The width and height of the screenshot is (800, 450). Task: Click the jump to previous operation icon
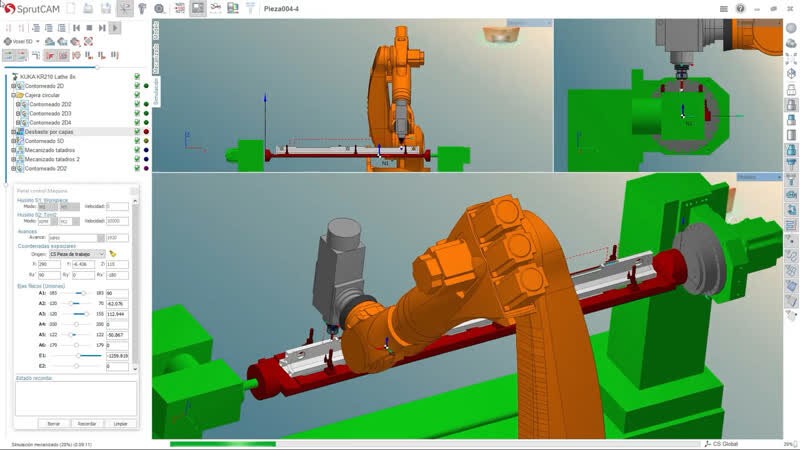click(x=77, y=28)
